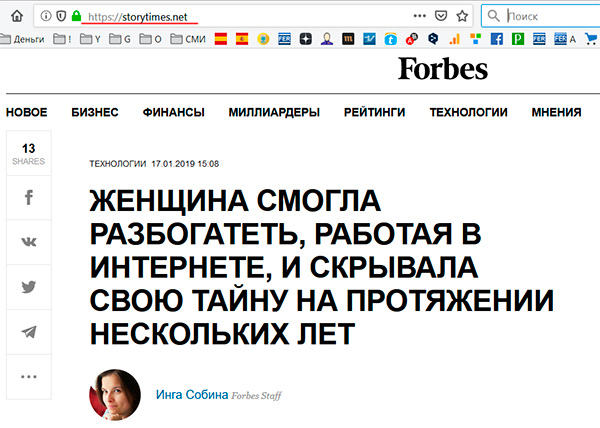
Task: Click the tracking protection shield icon
Action: (x=61, y=16)
